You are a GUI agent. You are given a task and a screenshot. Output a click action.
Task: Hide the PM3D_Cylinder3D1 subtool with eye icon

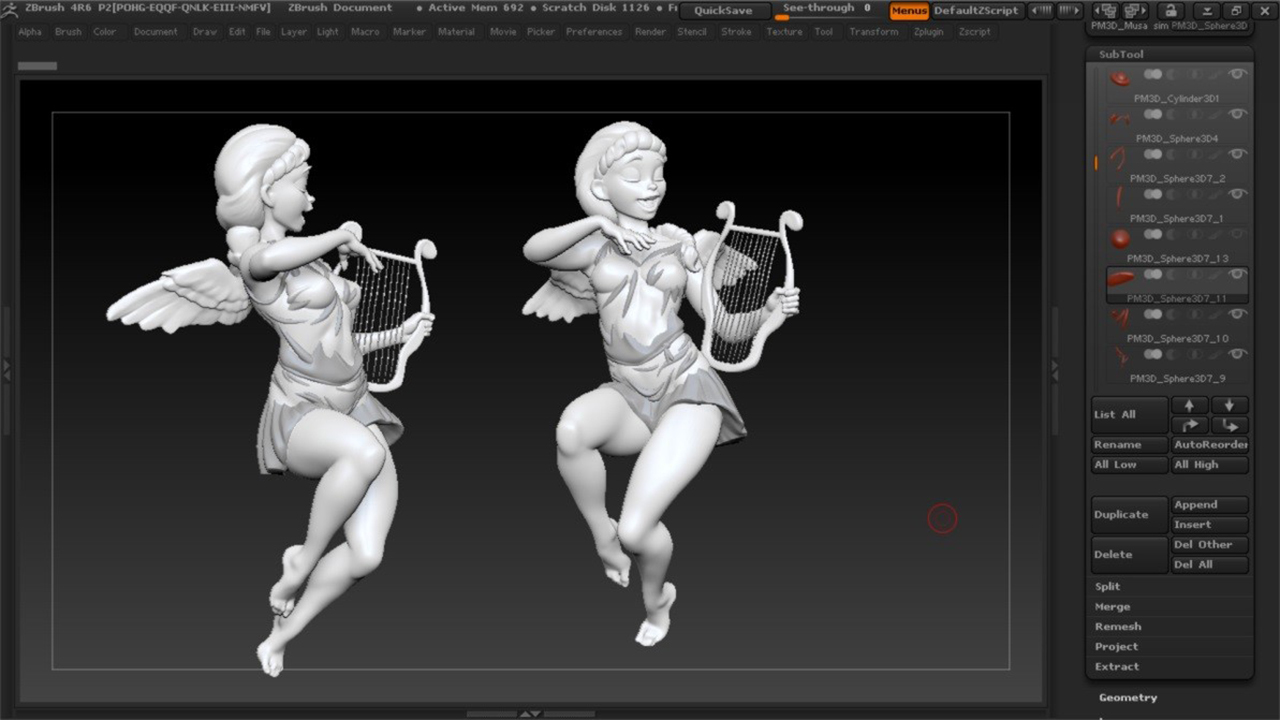1238,74
